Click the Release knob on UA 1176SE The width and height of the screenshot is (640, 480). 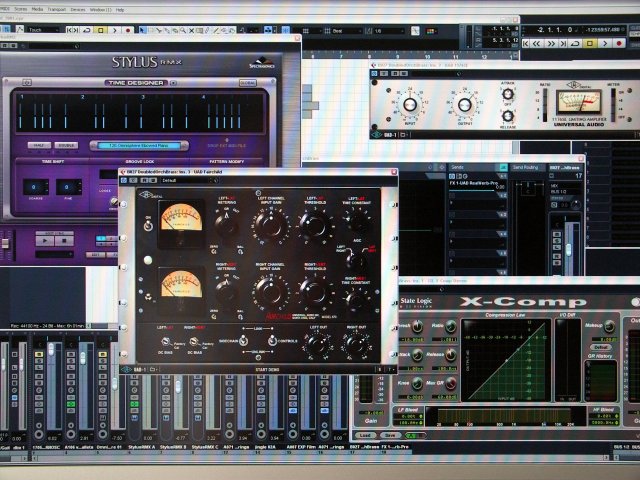click(x=507, y=116)
